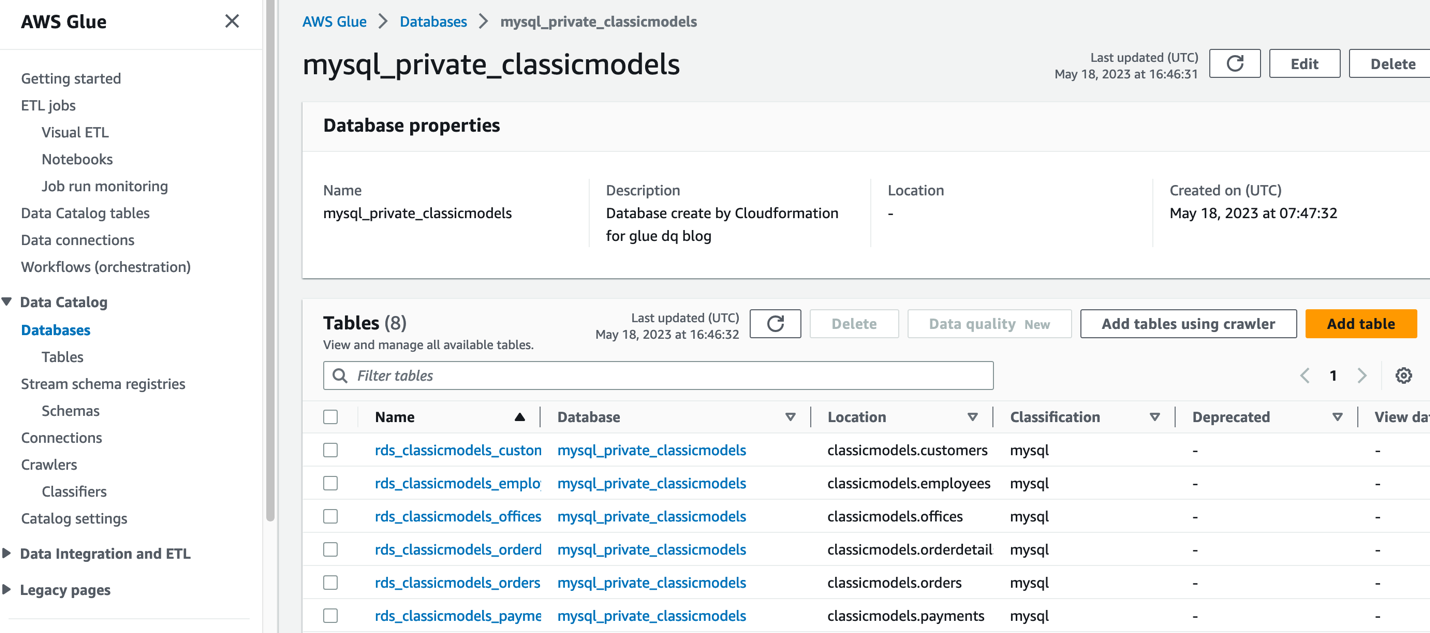Open Getting started in sidebar
This screenshot has height=633, width=1430.
71,78
